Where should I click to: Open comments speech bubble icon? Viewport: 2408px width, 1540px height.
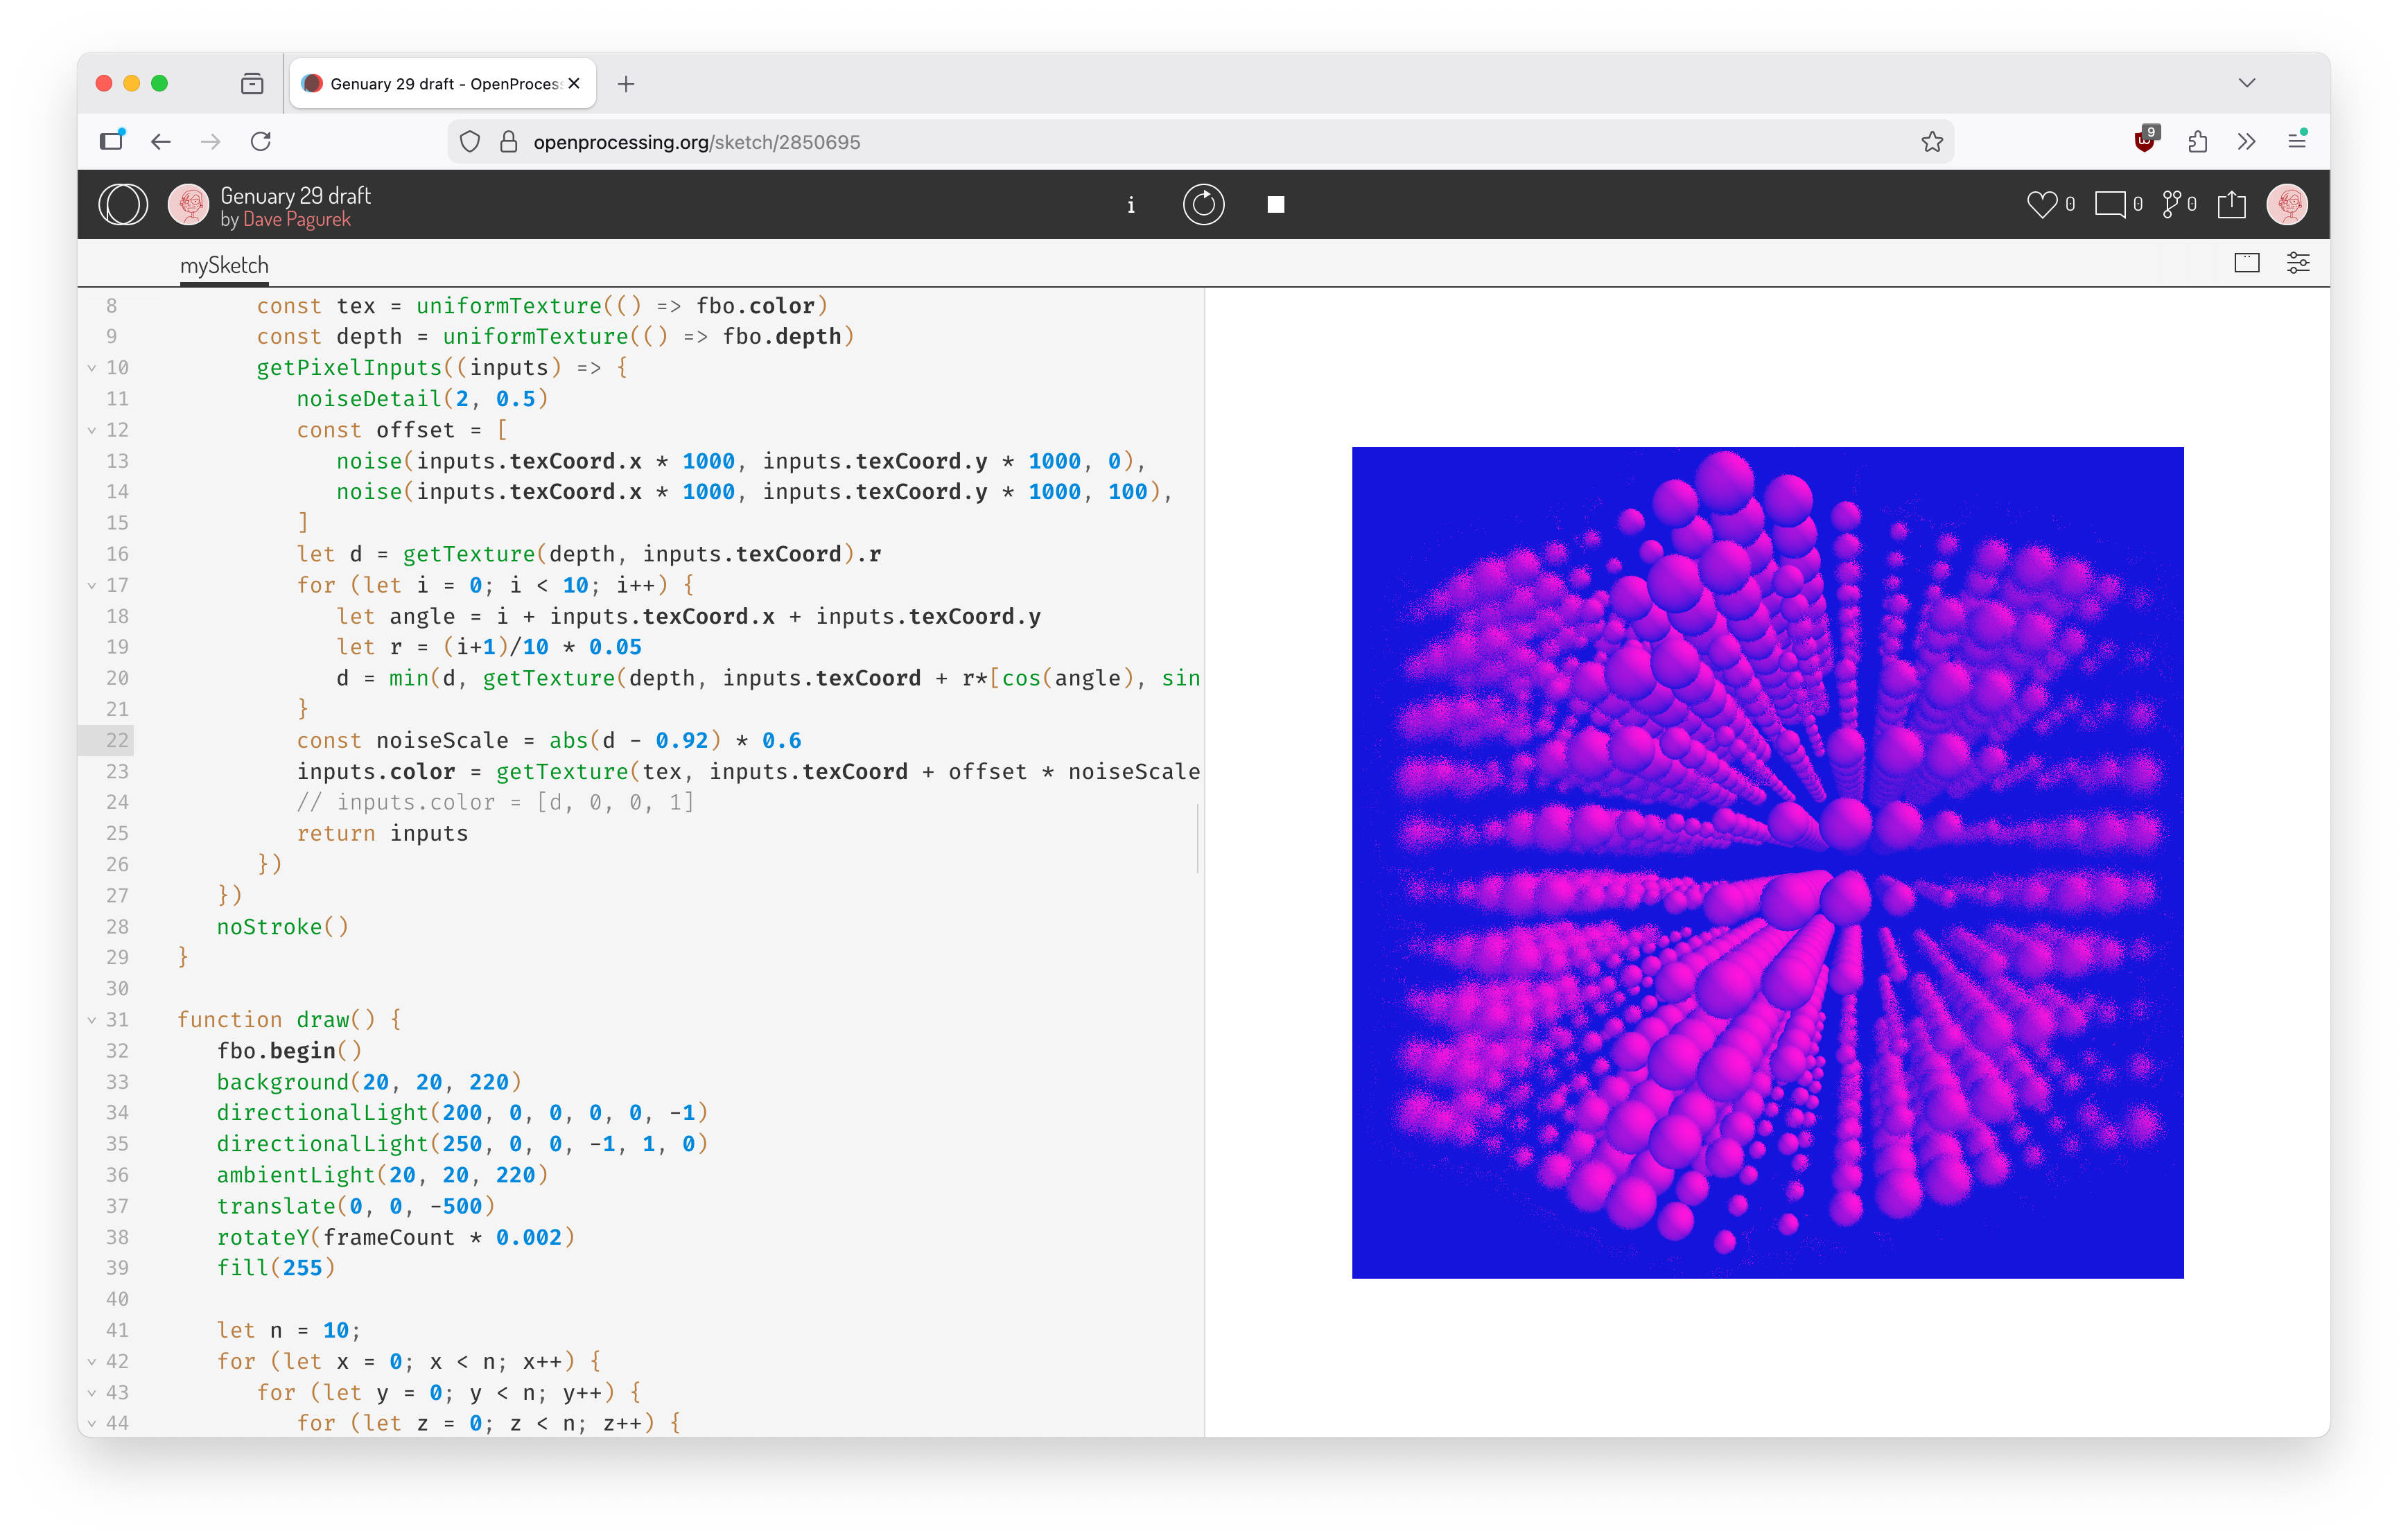point(2110,204)
